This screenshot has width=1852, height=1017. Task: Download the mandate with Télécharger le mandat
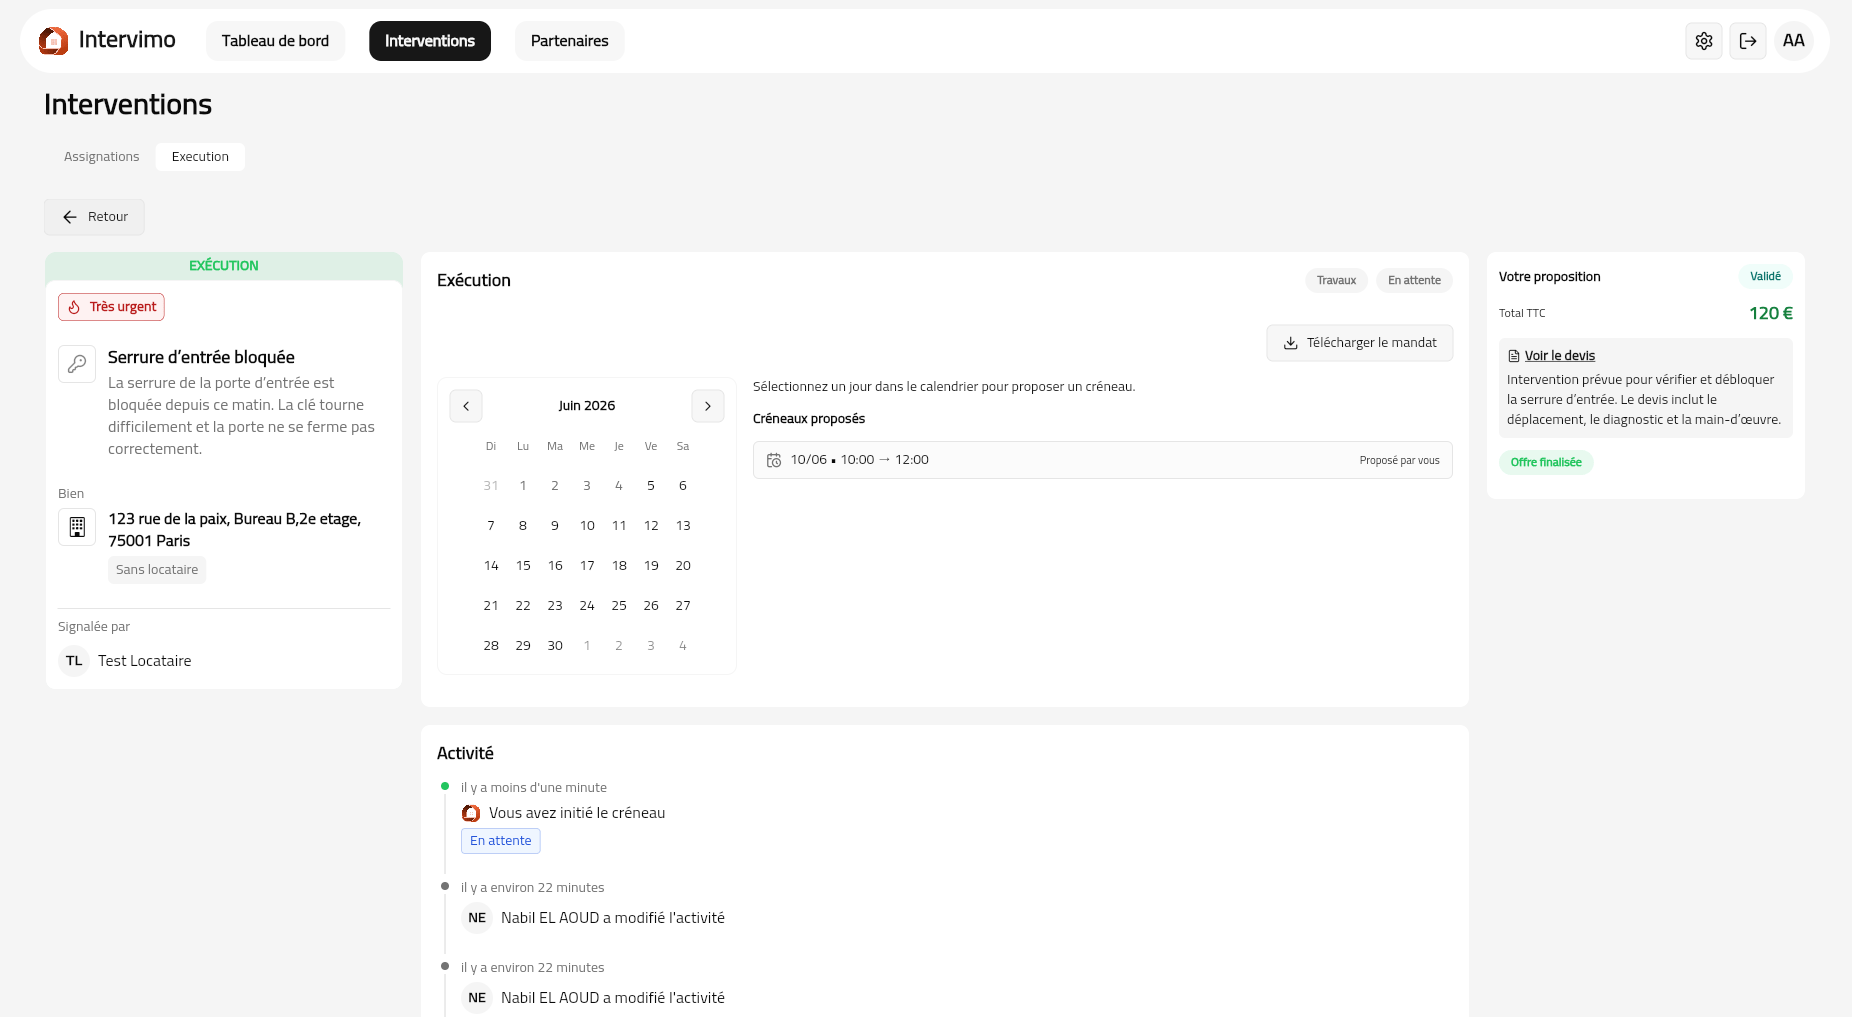pos(1360,343)
